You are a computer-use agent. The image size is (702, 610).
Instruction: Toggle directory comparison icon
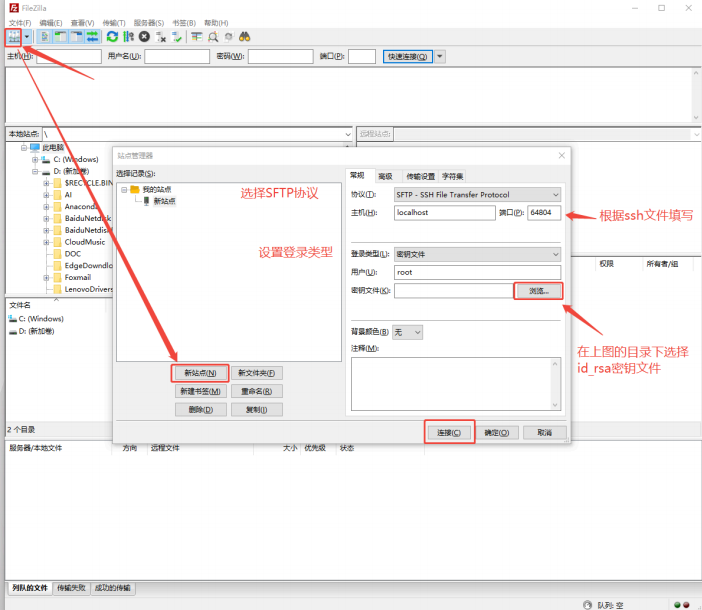pos(213,37)
